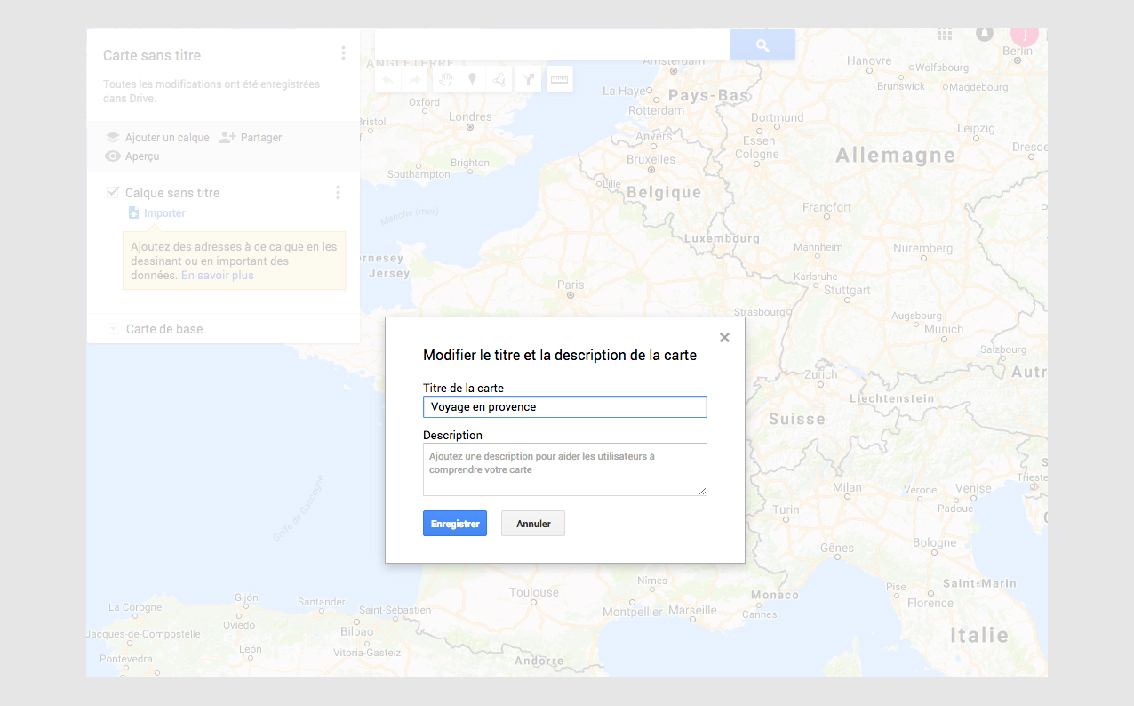This screenshot has height=706, width=1134.
Task: Click the Titre de la carte input field
Action: (565, 407)
